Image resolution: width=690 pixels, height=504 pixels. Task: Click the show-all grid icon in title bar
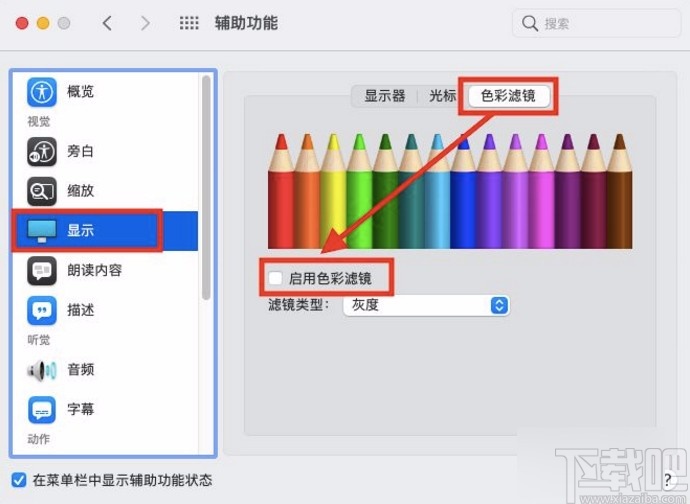point(189,23)
